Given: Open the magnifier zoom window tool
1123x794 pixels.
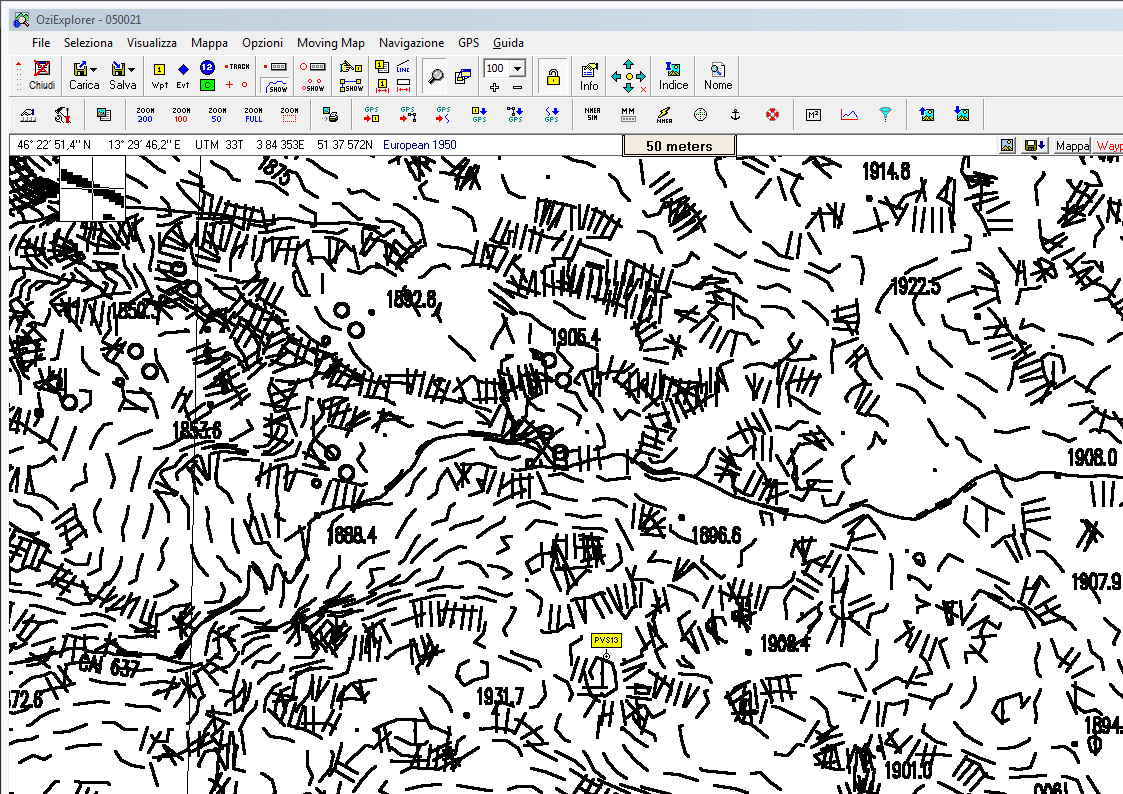Looking at the screenshot, I should pos(435,76).
